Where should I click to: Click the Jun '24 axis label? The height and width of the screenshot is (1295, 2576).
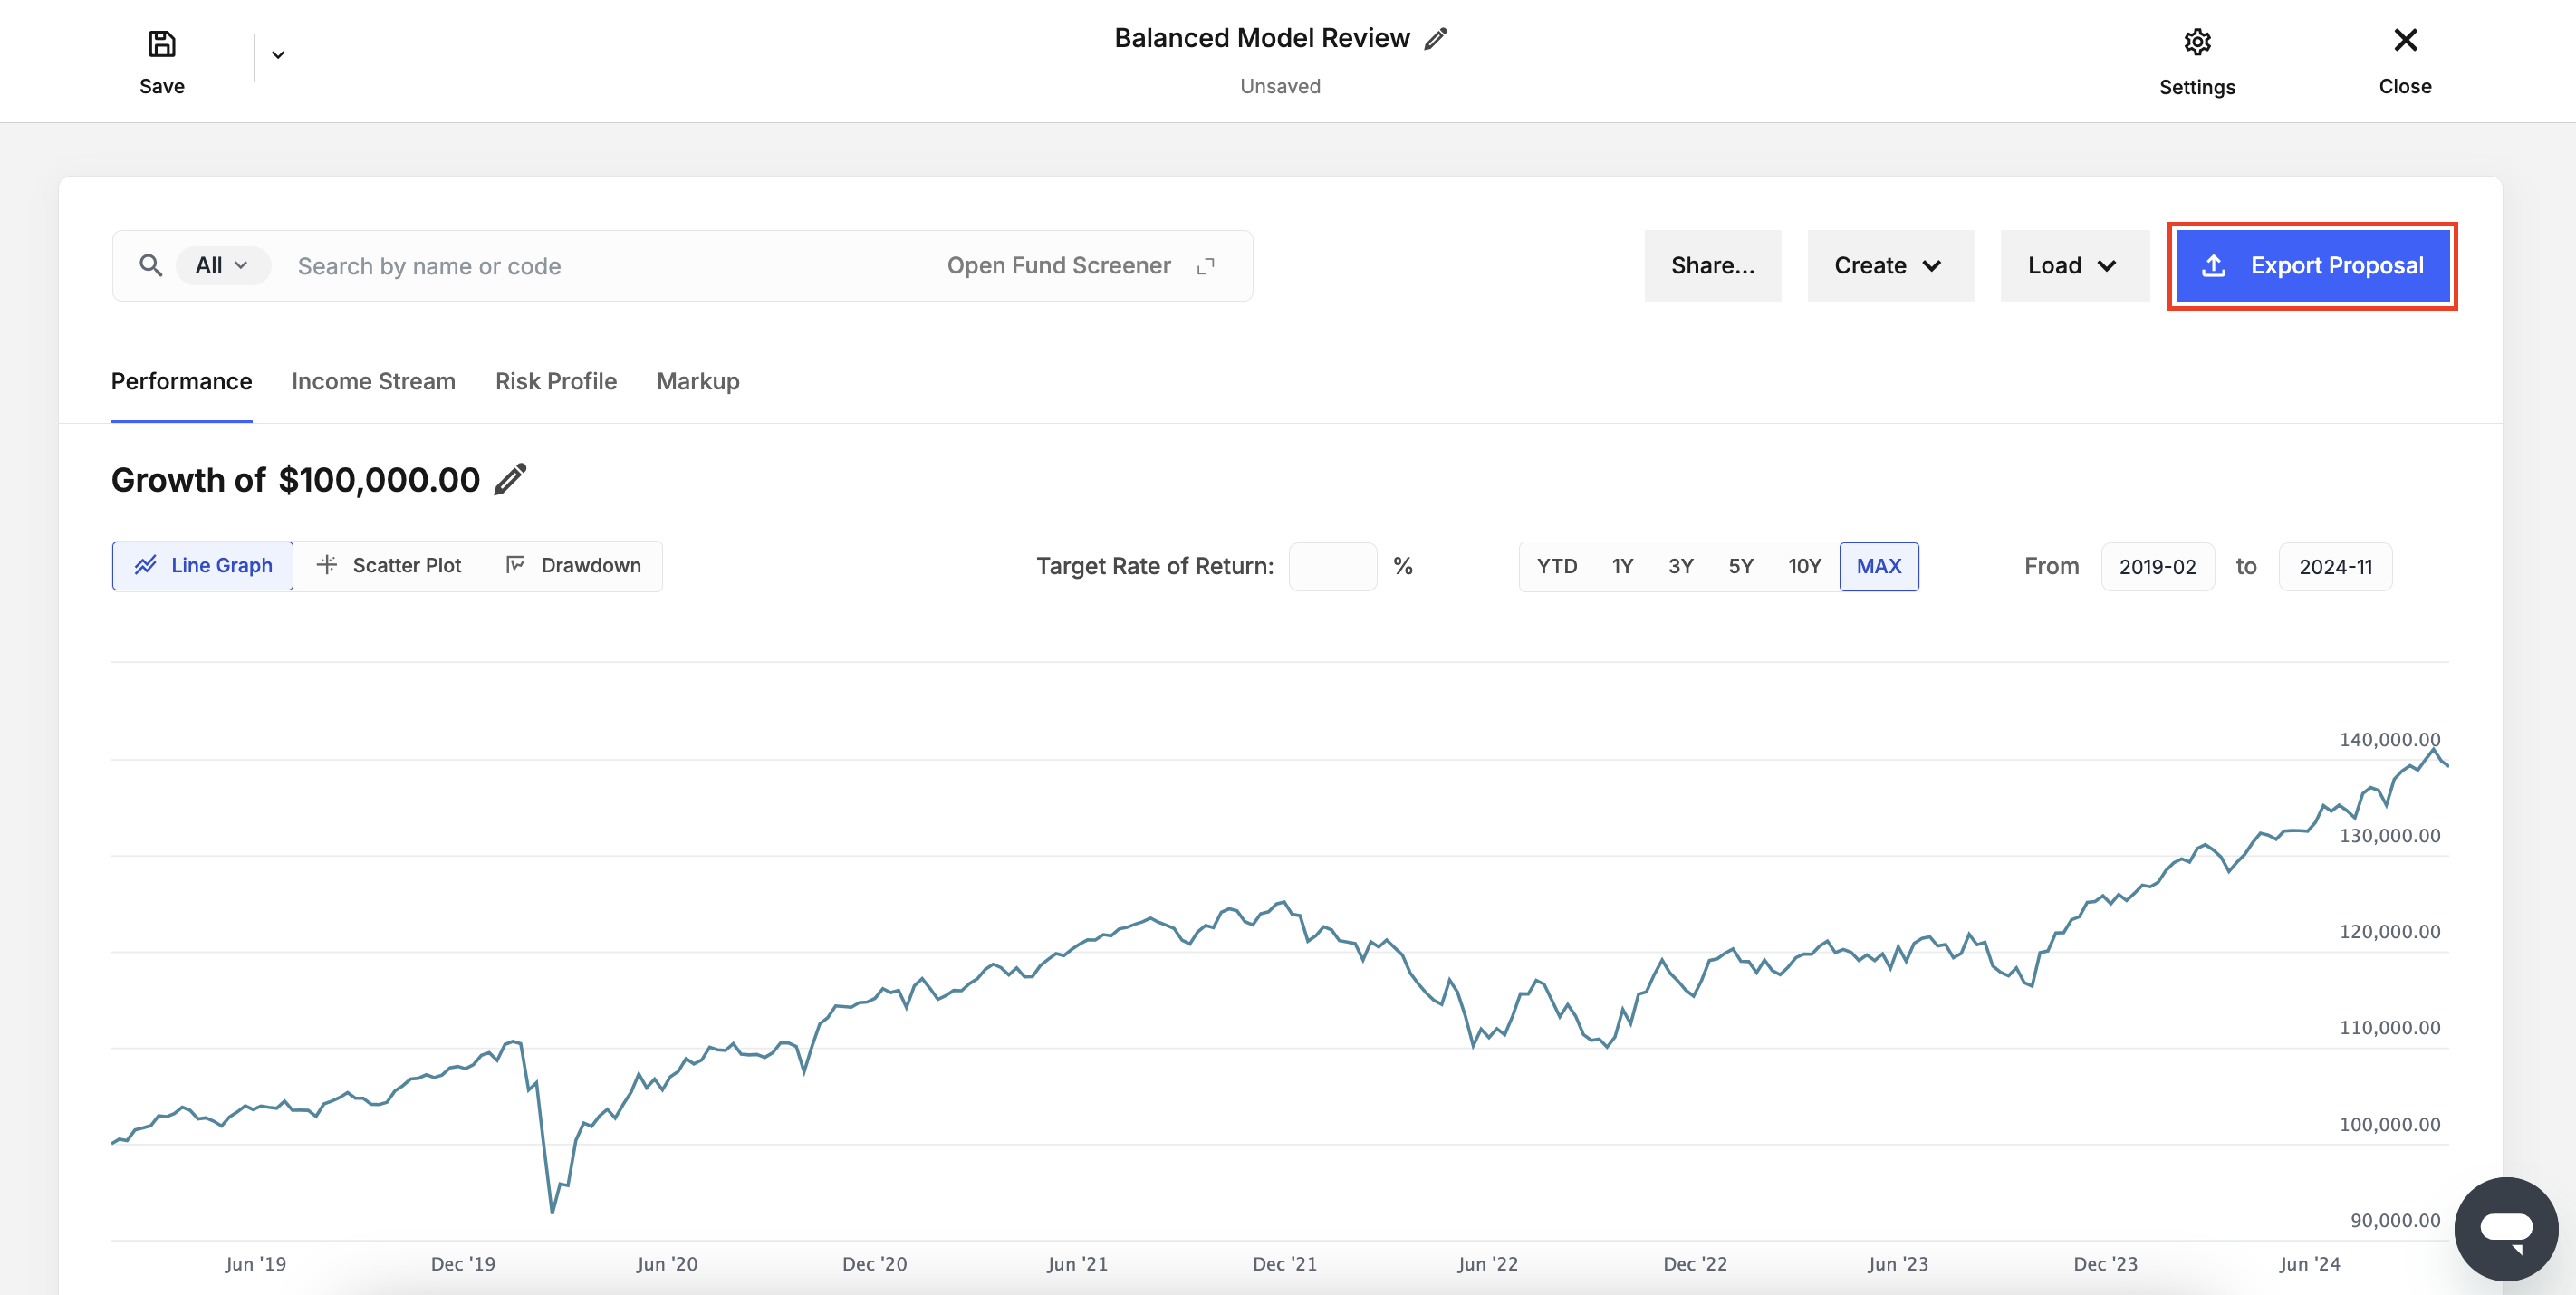[x=2309, y=1263]
